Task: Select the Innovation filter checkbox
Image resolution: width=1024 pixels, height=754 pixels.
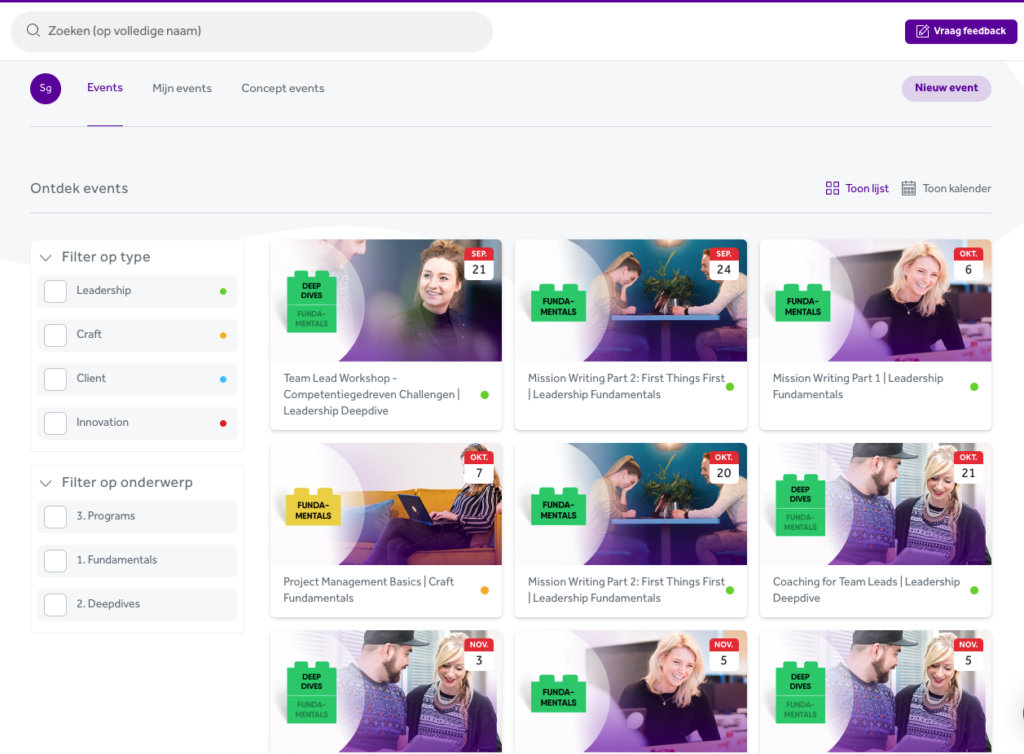Action: [x=56, y=423]
